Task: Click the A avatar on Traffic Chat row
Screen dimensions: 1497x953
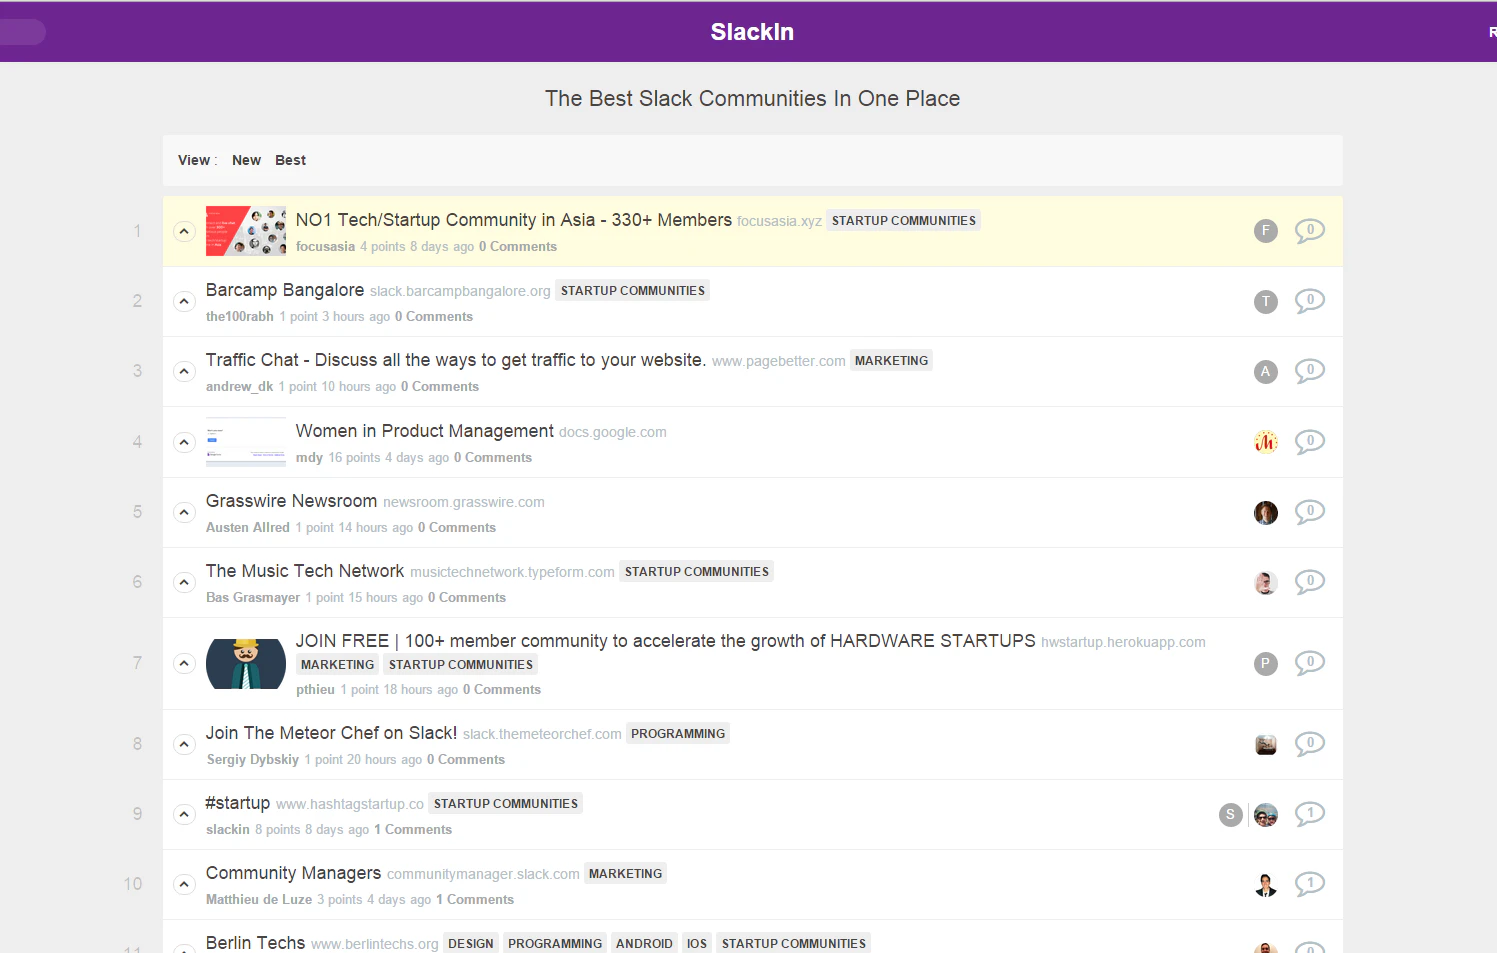Action: click(x=1266, y=371)
